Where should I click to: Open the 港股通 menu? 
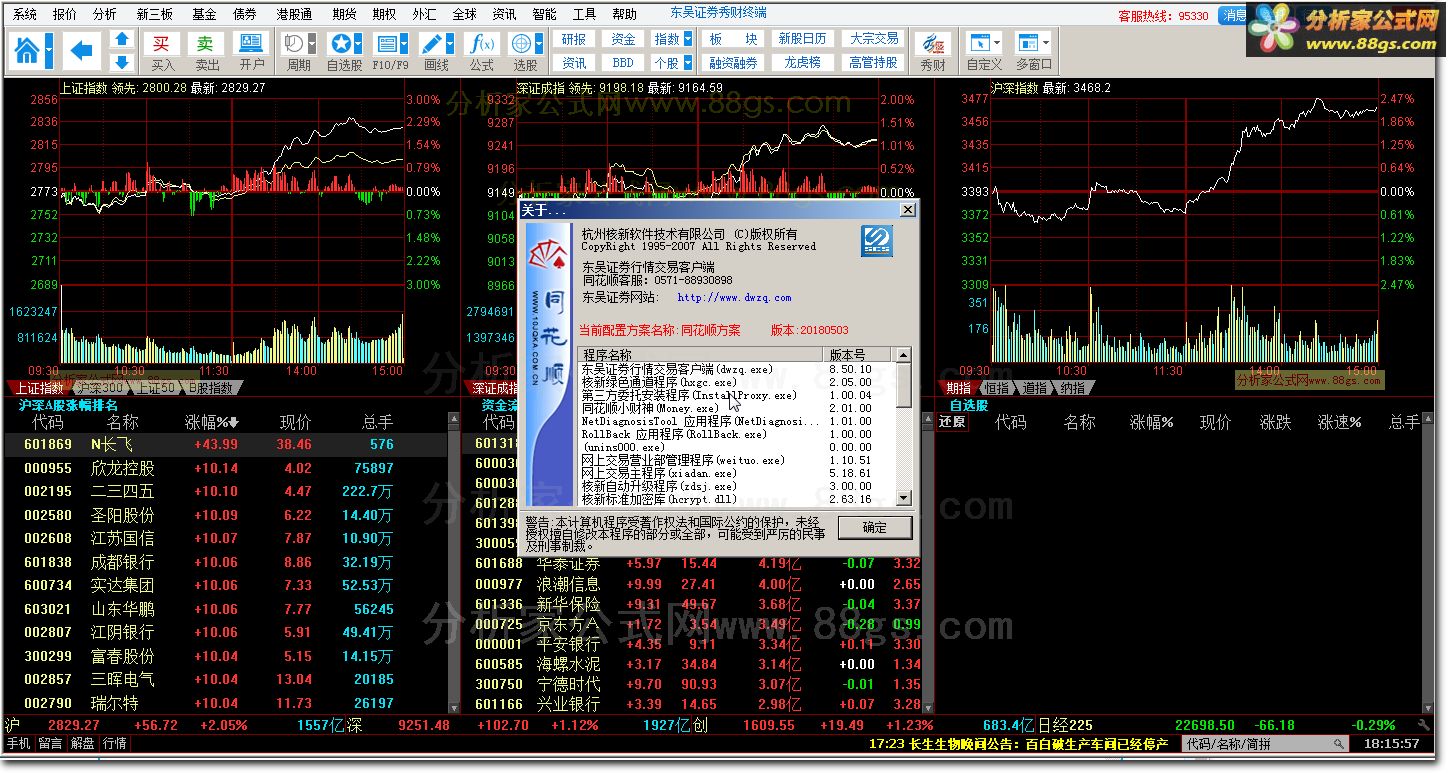294,15
